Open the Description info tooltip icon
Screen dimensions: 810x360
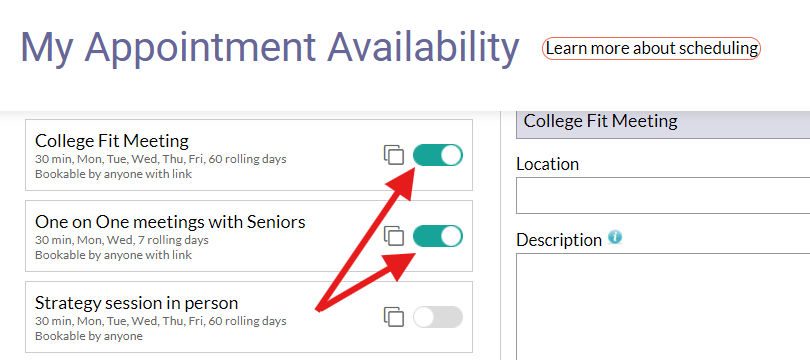615,237
